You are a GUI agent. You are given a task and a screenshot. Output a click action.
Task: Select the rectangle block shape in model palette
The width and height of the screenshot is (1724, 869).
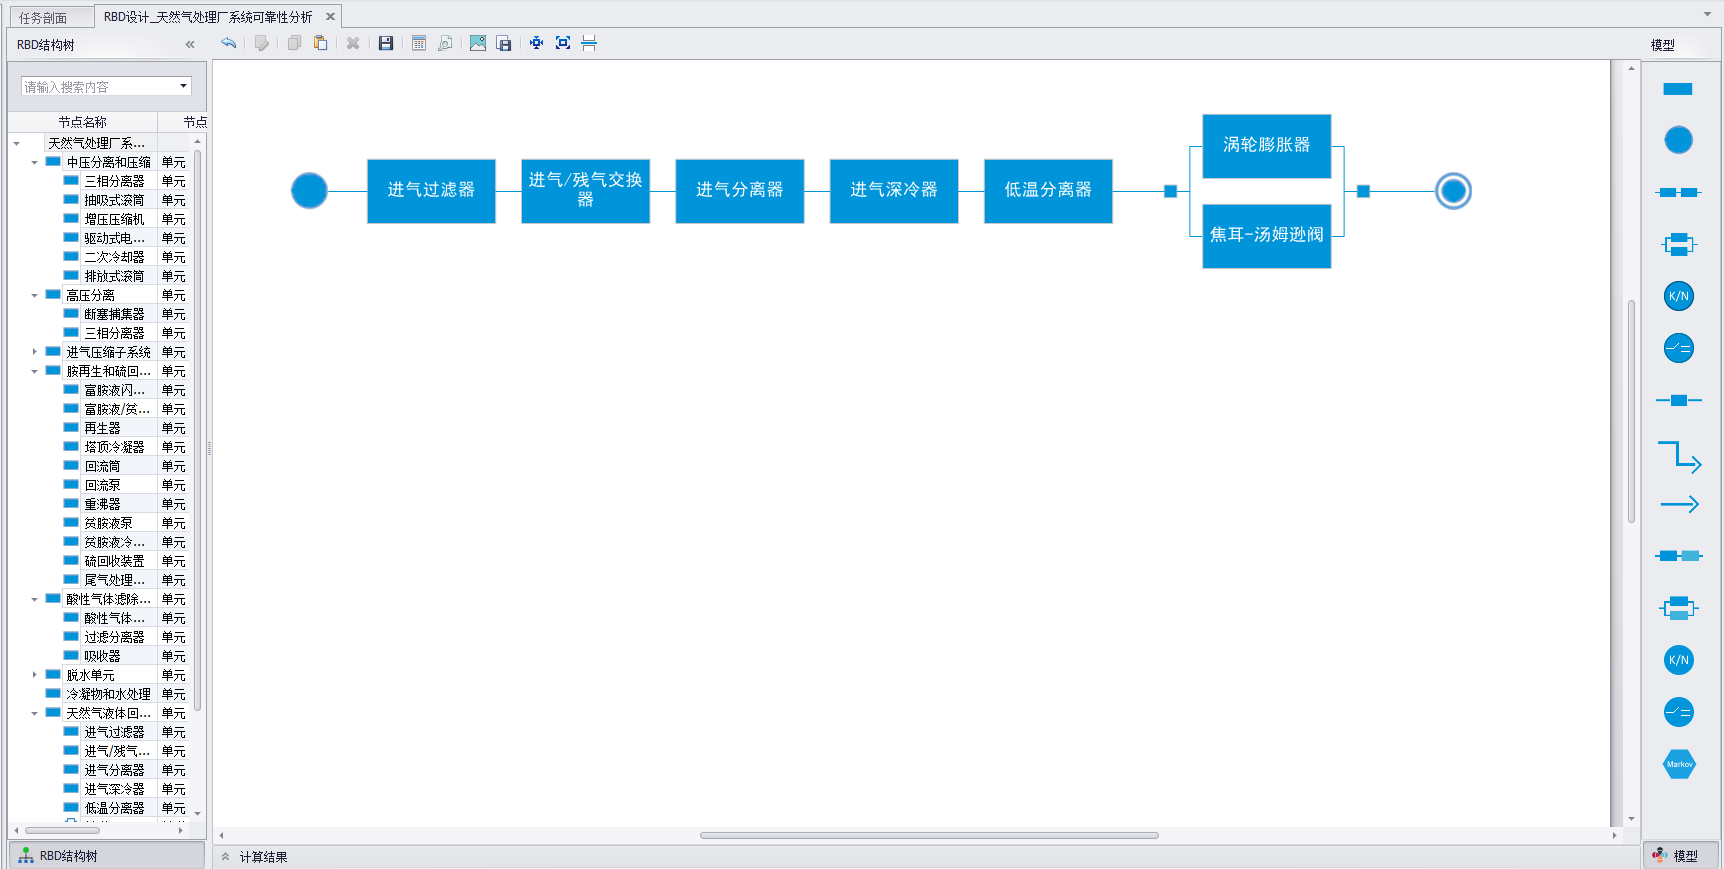(x=1678, y=89)
